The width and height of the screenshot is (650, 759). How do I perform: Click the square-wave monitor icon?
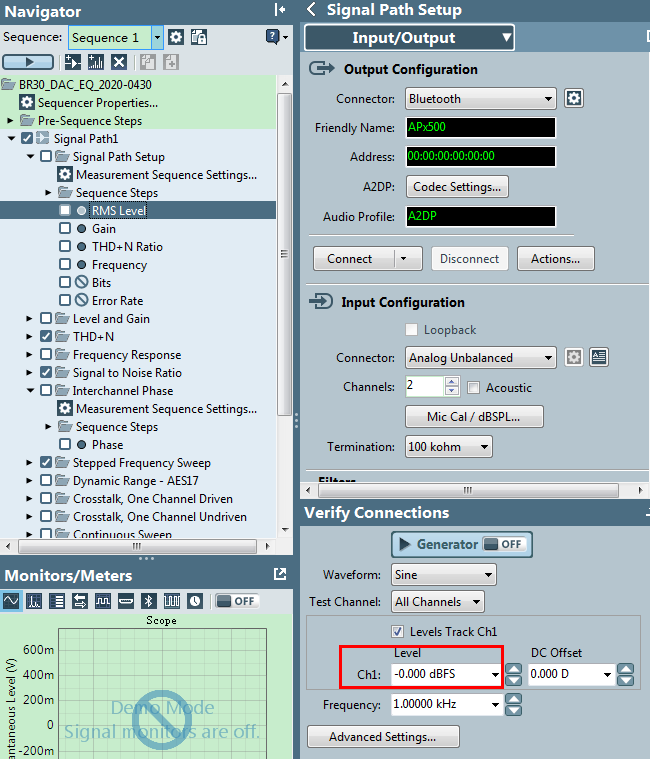pos(103,601)
